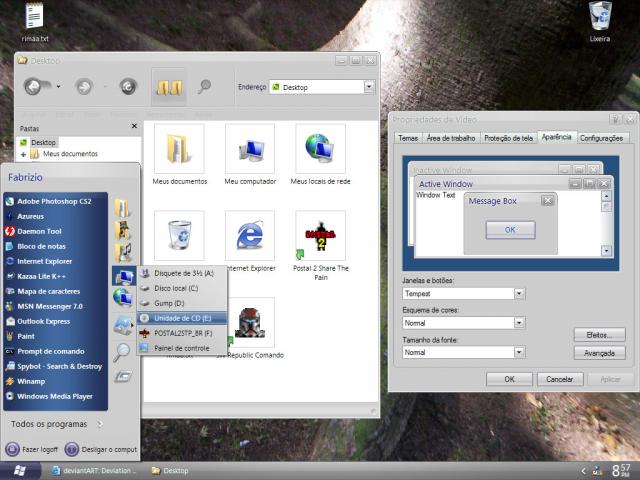Toggle the Folders pane toolbar icon

169,87
